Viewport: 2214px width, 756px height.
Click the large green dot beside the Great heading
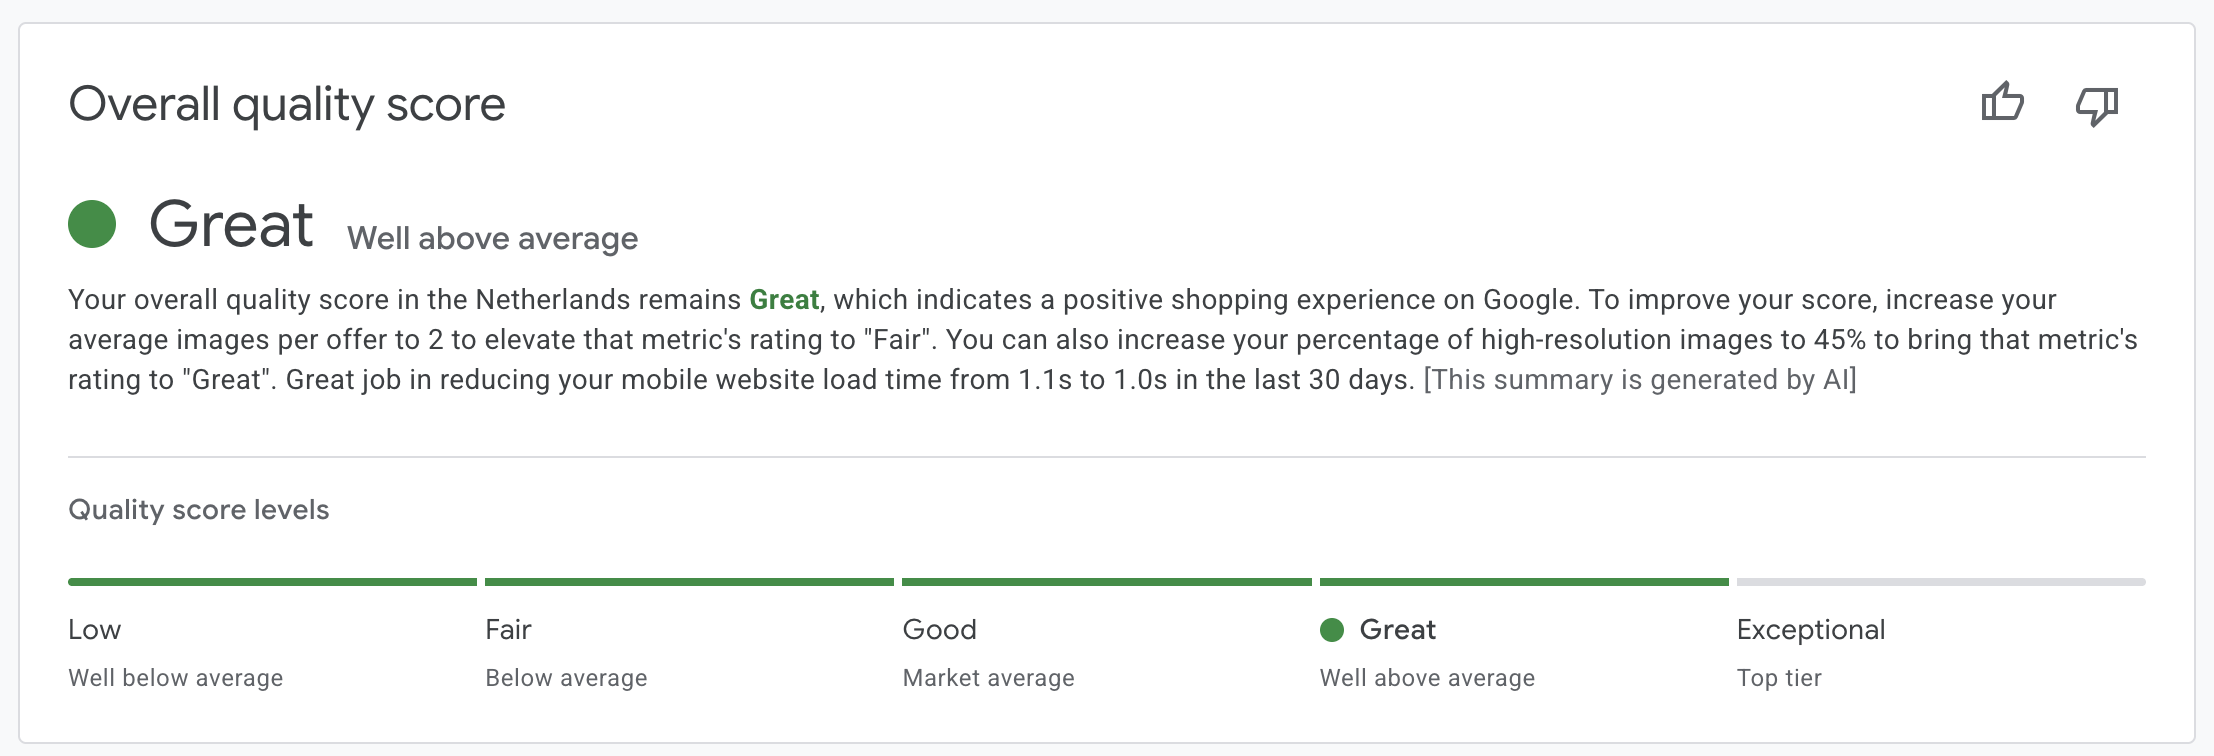[92, 223]
